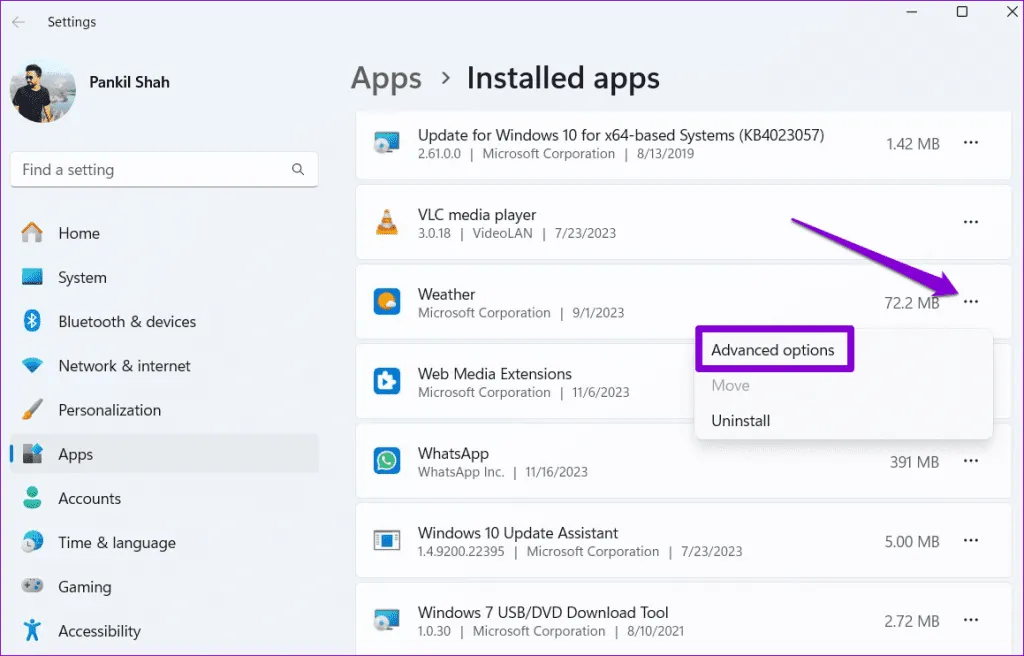Open three-dot menu for Windows 7 USB/DVD Tool

point(970,621)
